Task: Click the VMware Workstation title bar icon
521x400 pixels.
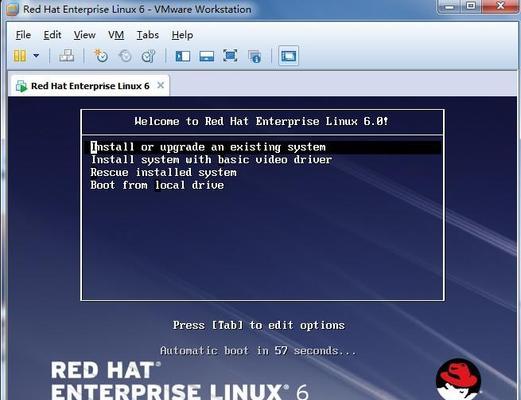Action: 13,9
